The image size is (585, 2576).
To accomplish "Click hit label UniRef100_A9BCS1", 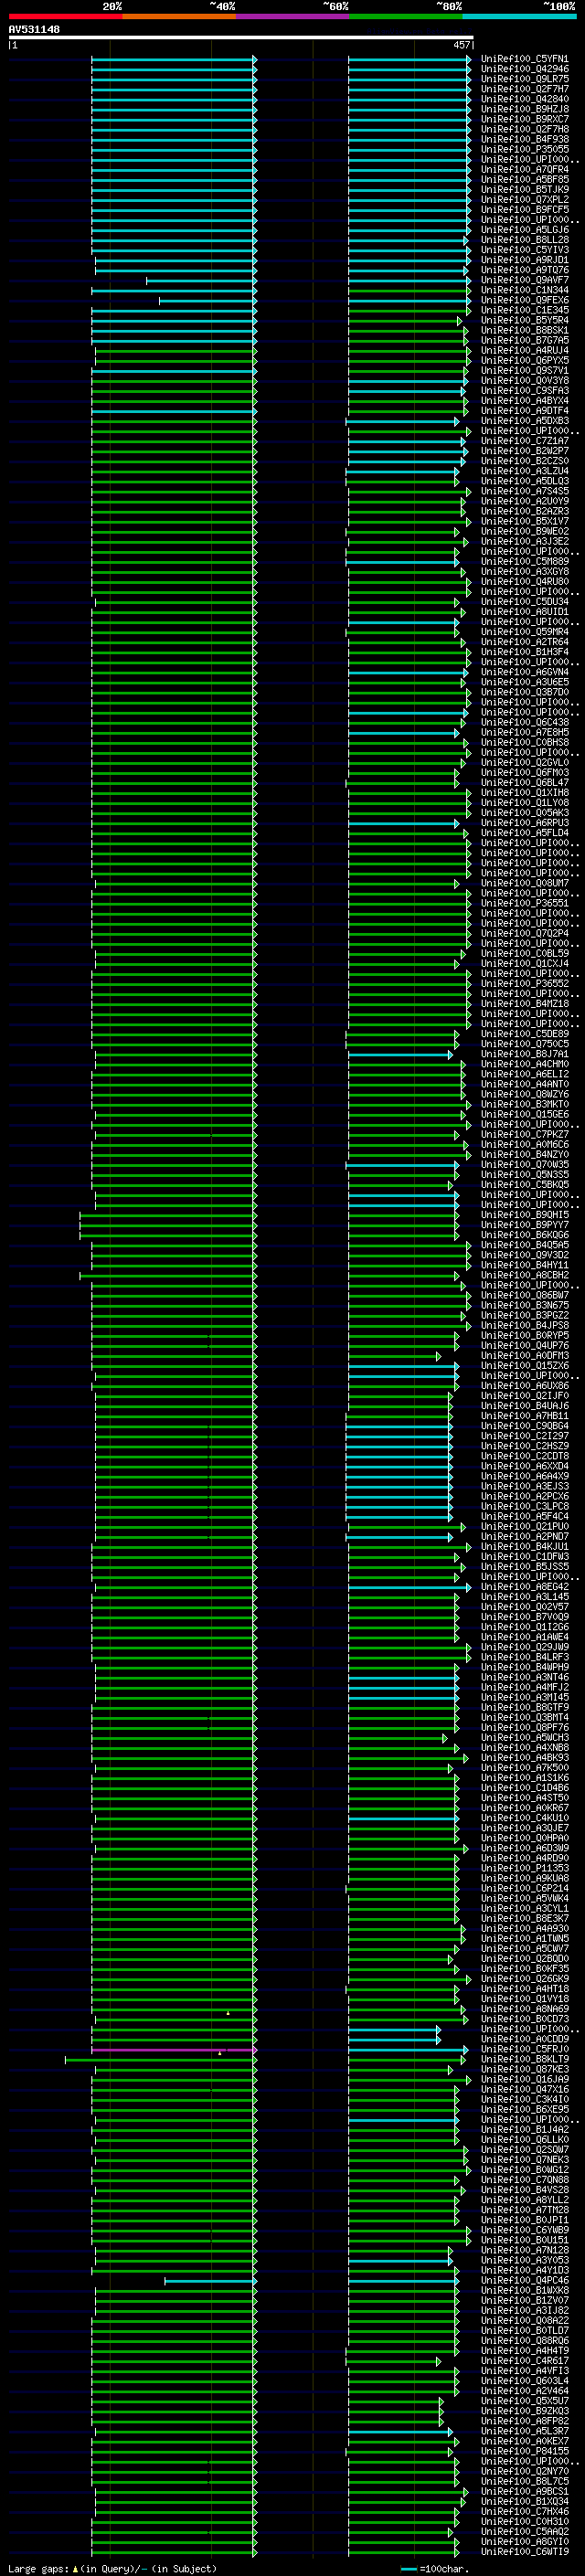I will [x=525, y=2491].
